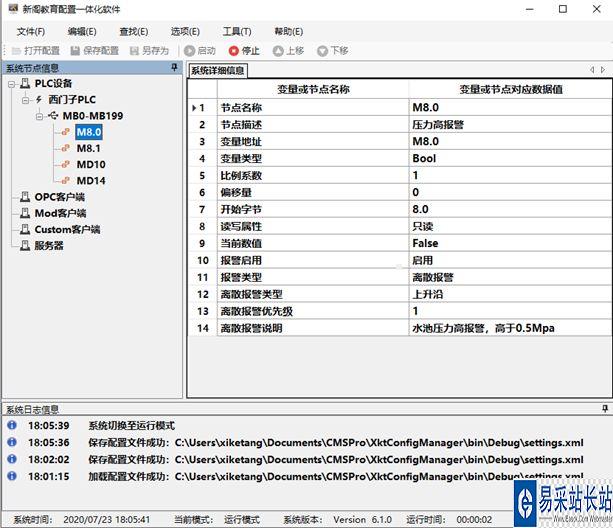Pin the 系统节点信息 panel
Viewport: 613px width, 528px height.
pos(175,69)
